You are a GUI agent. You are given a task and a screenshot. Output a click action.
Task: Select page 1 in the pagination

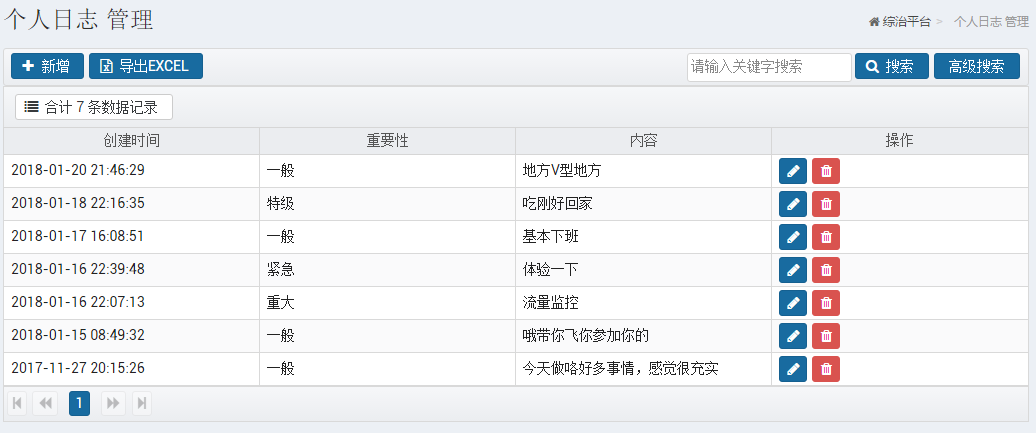pyautogui.click(x=79, y=403)
